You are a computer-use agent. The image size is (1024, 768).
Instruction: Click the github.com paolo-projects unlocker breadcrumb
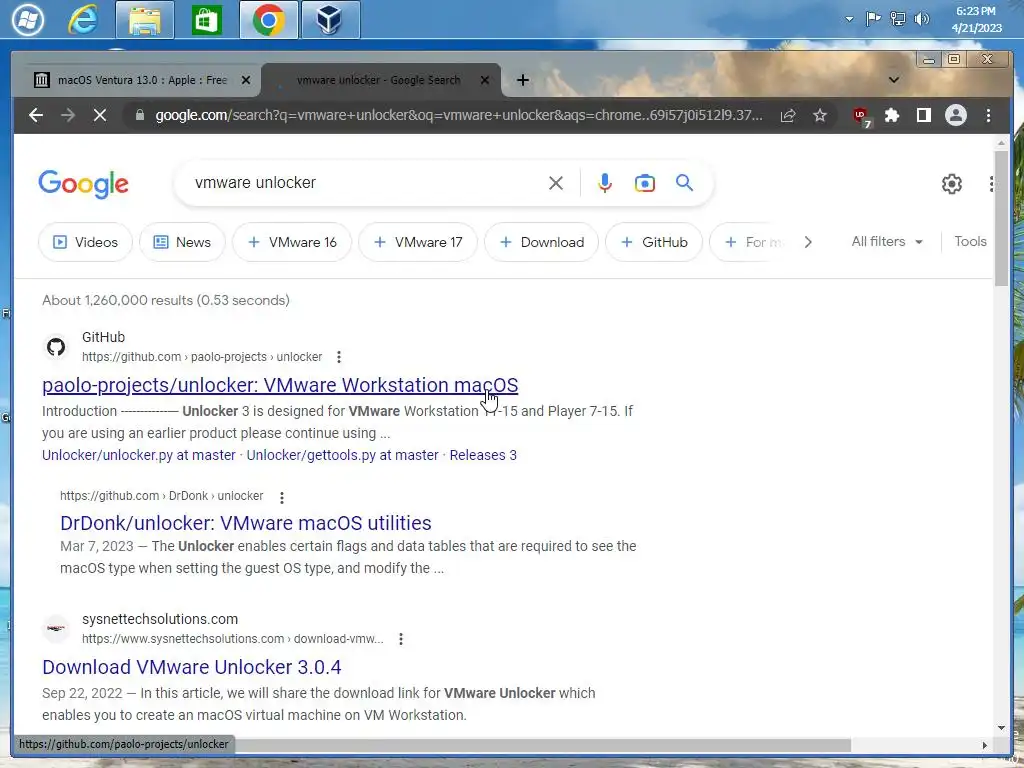click(202, 357)
